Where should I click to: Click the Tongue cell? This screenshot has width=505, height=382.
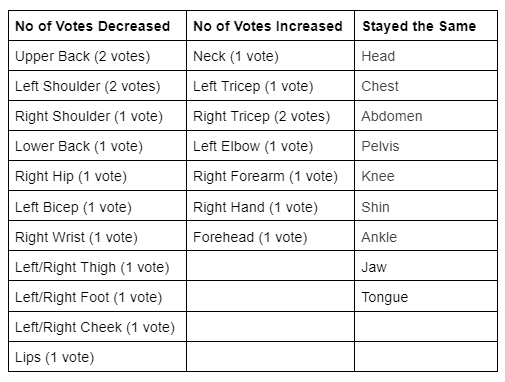(x=426, y=296)
